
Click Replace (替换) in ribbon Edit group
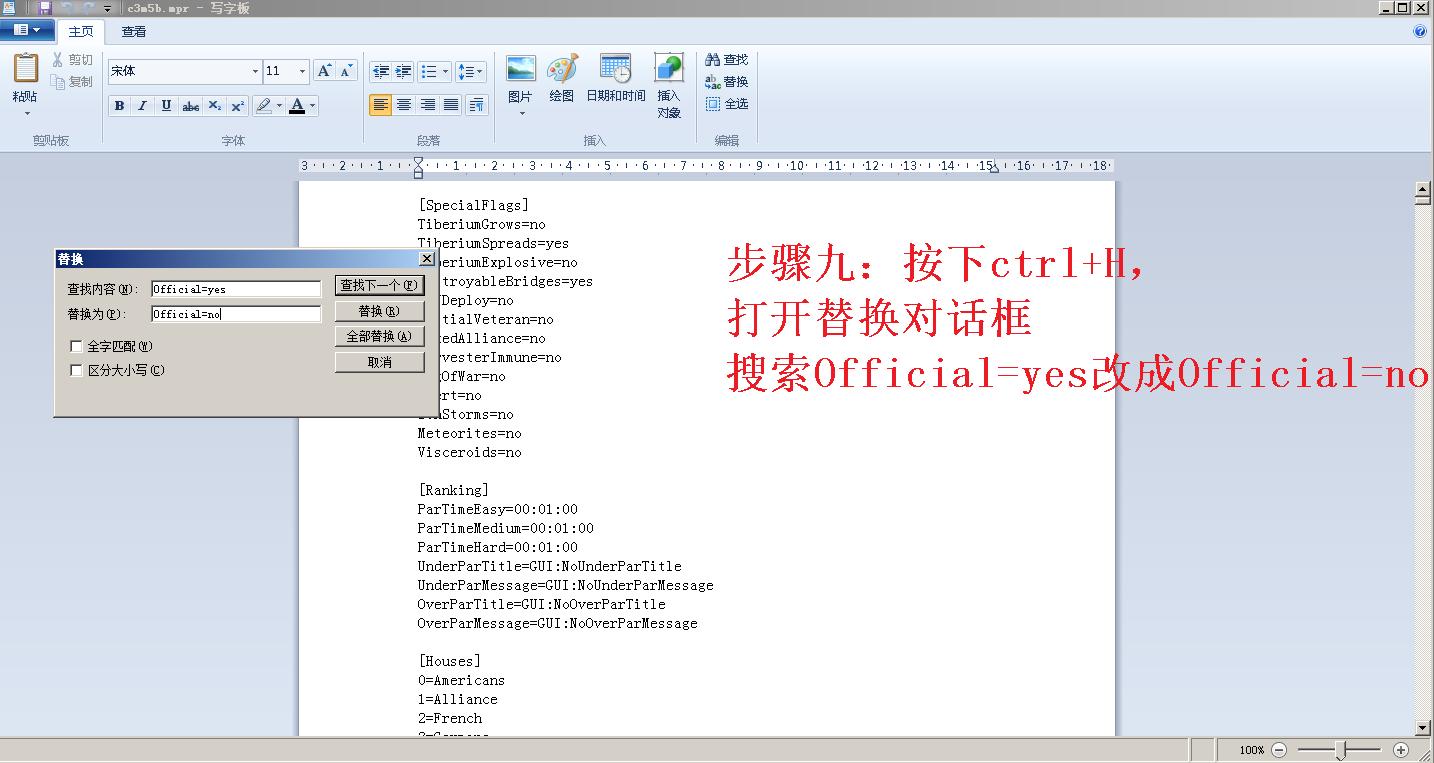tap(726, 82)
